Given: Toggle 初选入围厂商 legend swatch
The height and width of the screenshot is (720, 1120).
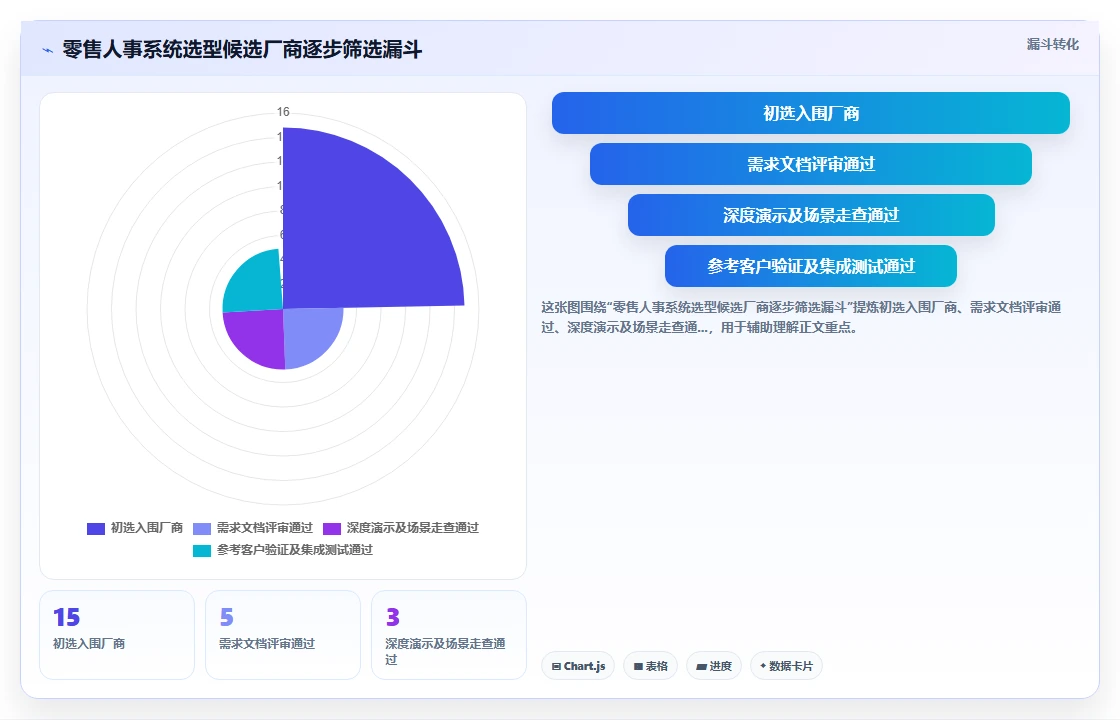Looking at the screenshot, I should [96, 529].
